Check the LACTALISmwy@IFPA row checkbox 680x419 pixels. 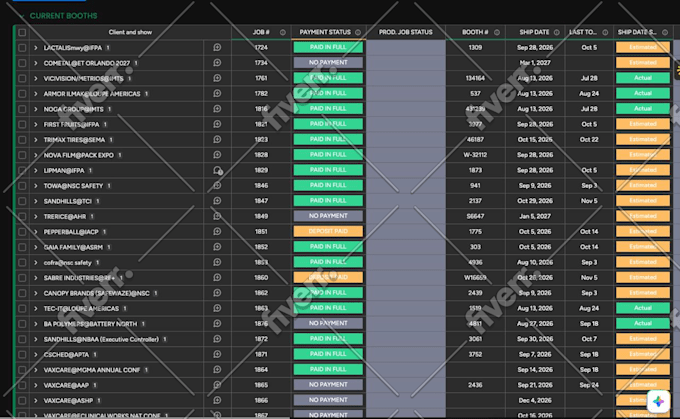[22, 48]
